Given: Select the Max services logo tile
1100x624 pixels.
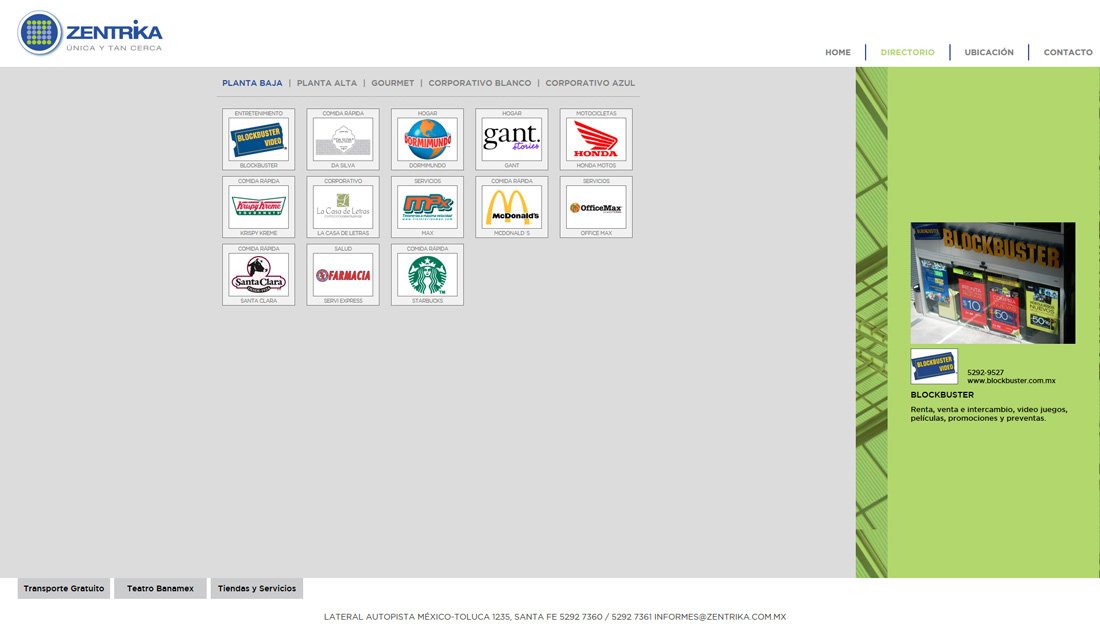Looking at the screenshot, I should point(427,207).
